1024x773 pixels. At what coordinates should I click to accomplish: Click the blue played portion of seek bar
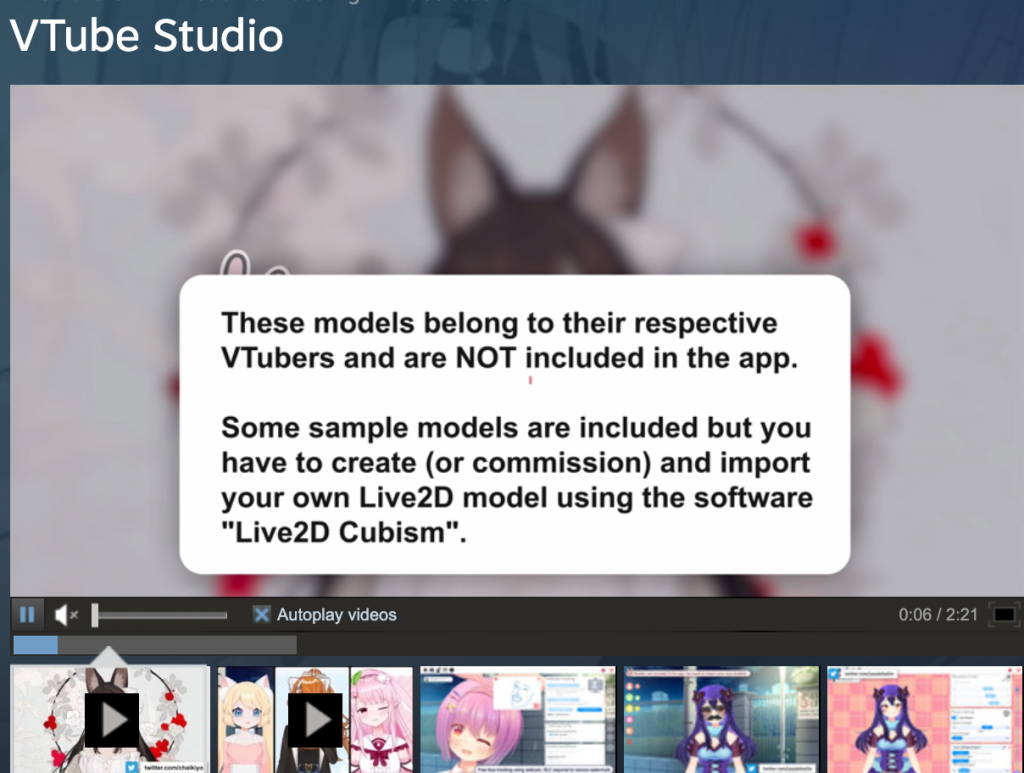pyautogui.click(x=35, y=645)
